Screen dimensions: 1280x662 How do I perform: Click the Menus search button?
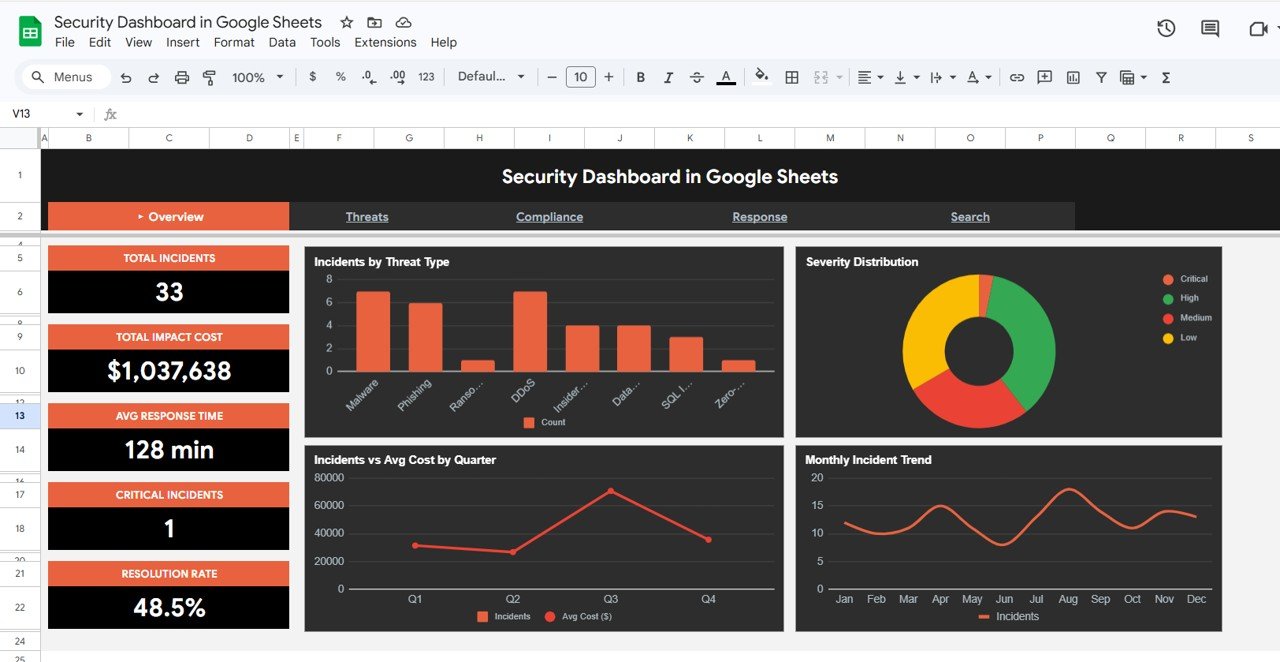65,77
